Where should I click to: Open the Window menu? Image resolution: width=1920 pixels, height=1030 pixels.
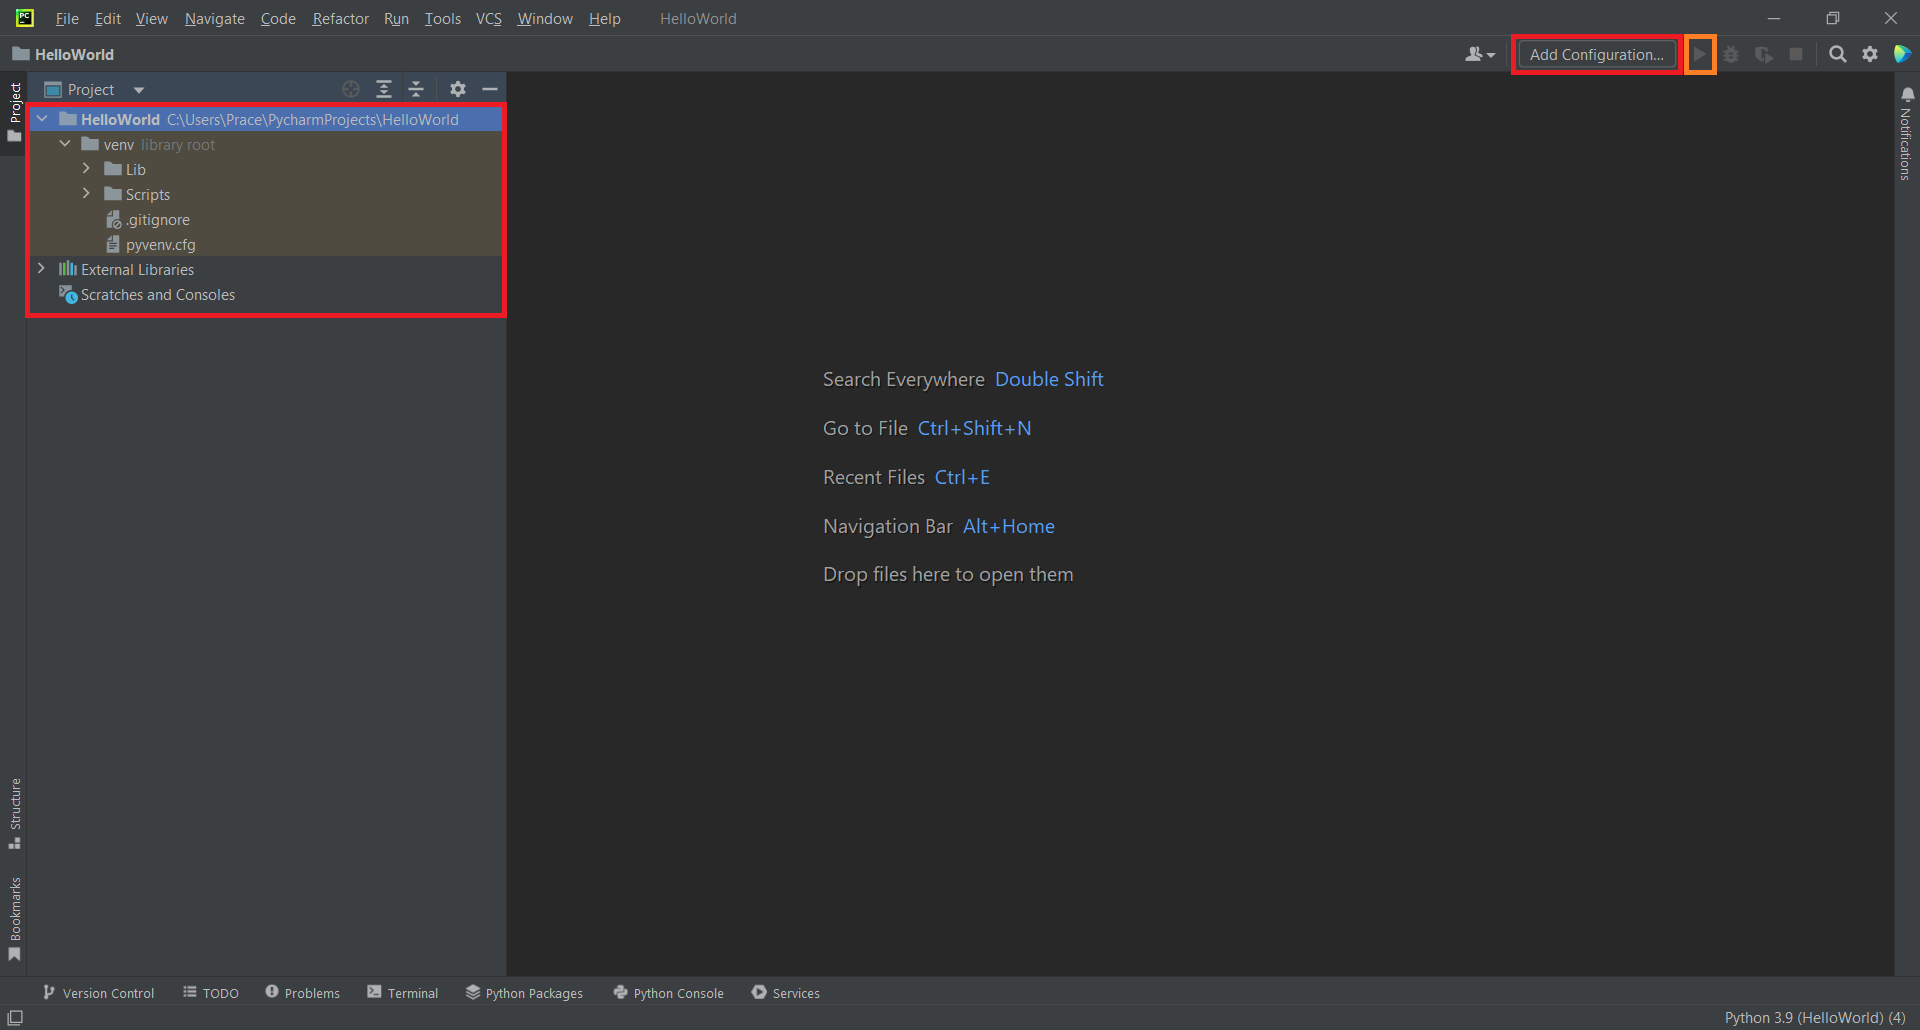pyautogui.click(x=545, y=18)
